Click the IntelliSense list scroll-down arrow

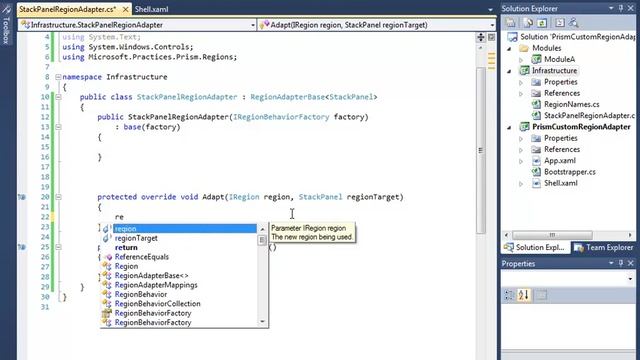(x=262, y=322)
